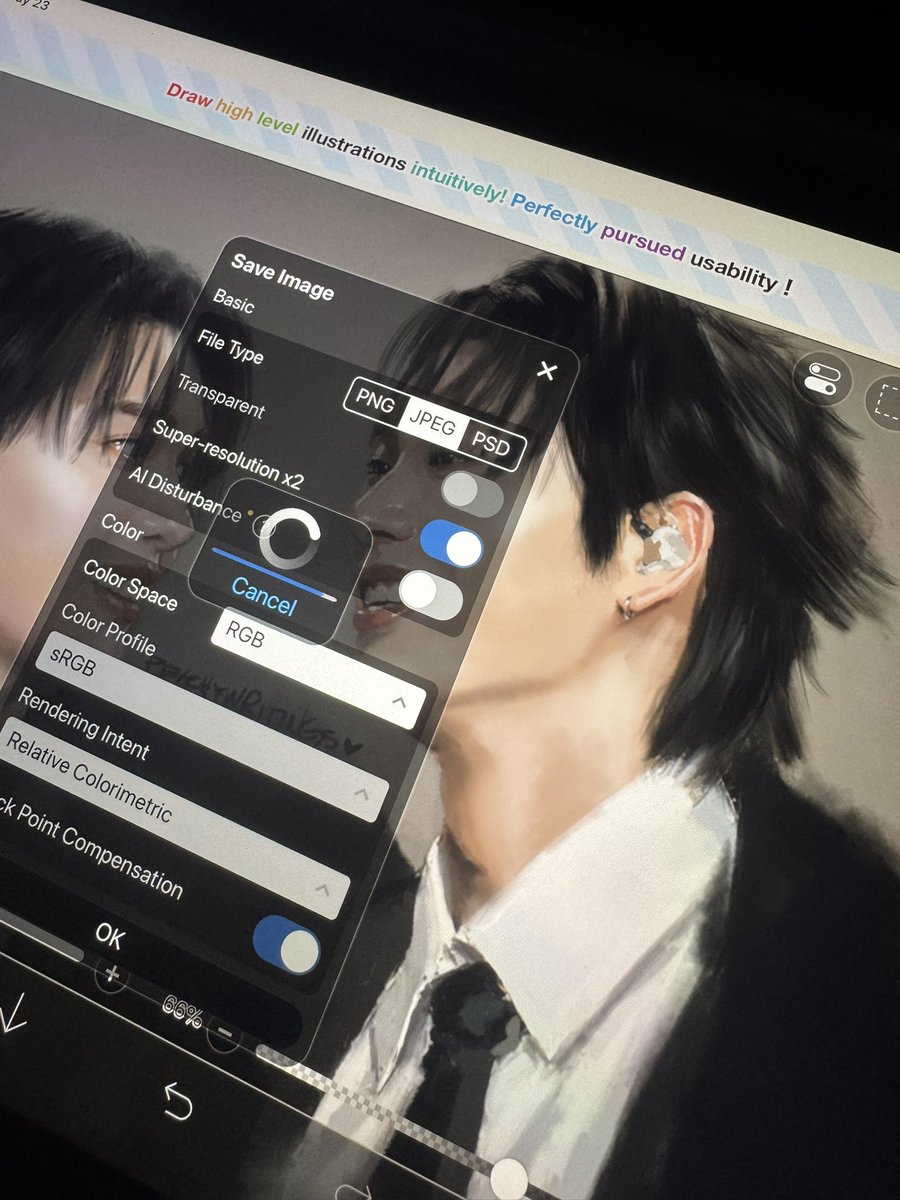The image size is (900, 1200).
Task: Open the tool settings toggle icon at top right
Action: coord(821,380)
